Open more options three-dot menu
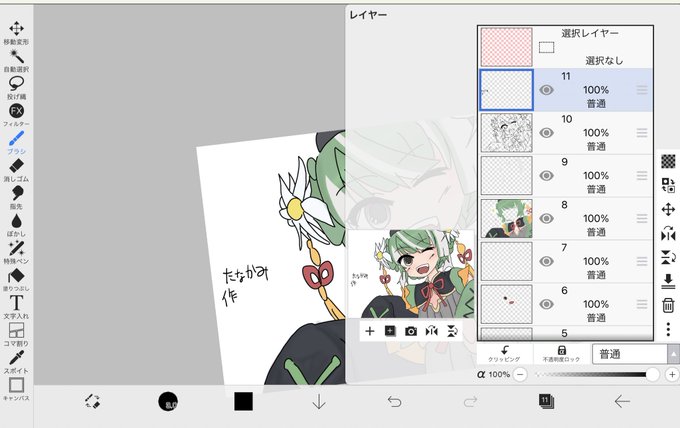 (x=668, y=330)
